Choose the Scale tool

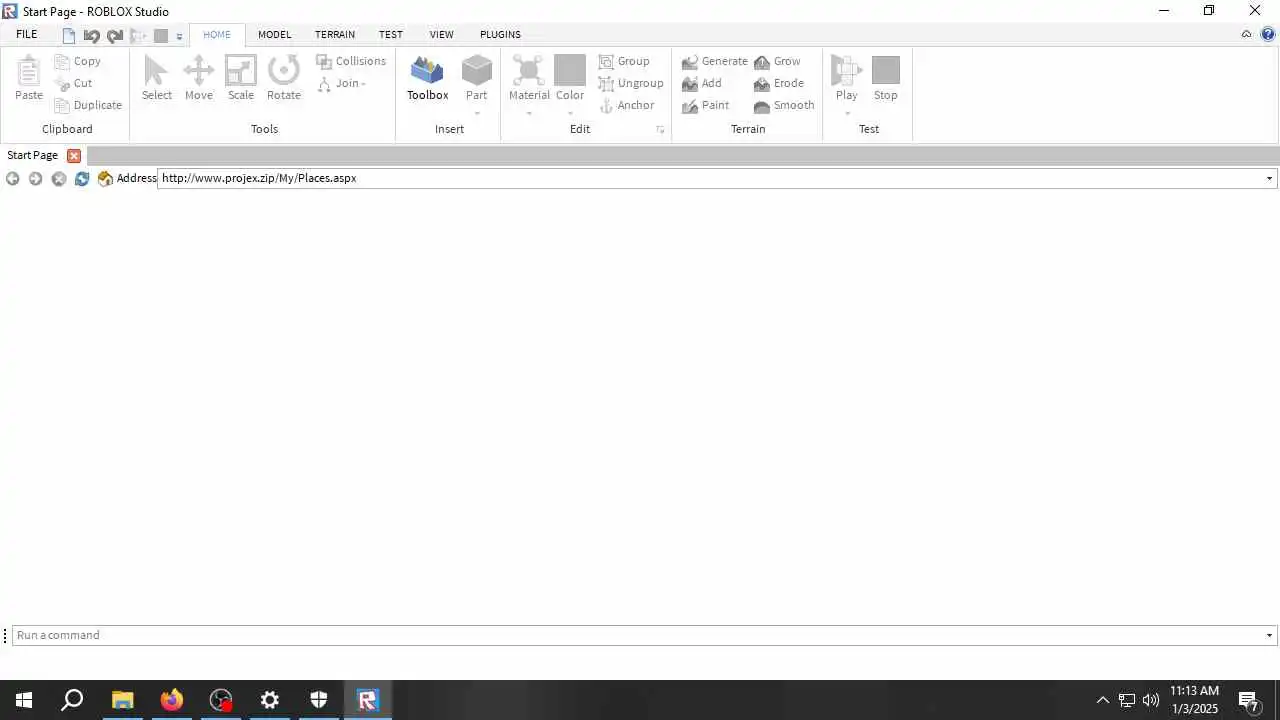[241, 78]
